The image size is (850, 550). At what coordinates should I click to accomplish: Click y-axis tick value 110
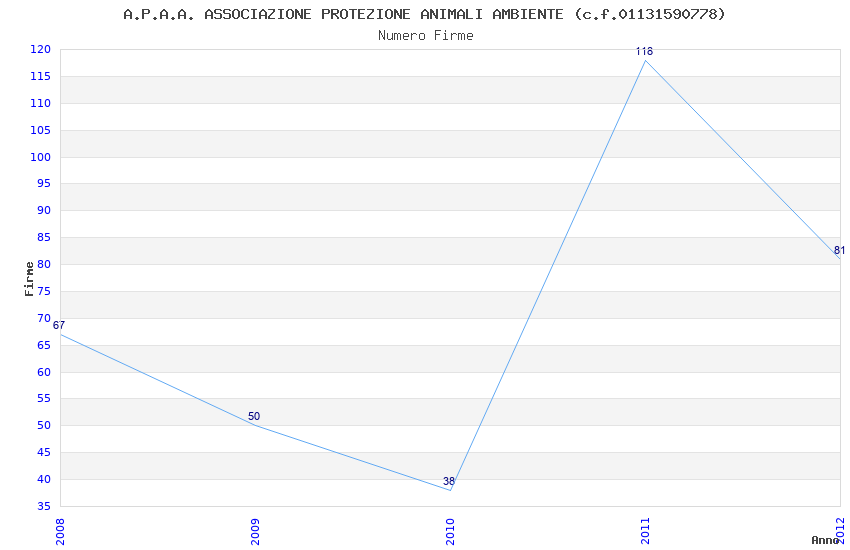tap(40, 103)
